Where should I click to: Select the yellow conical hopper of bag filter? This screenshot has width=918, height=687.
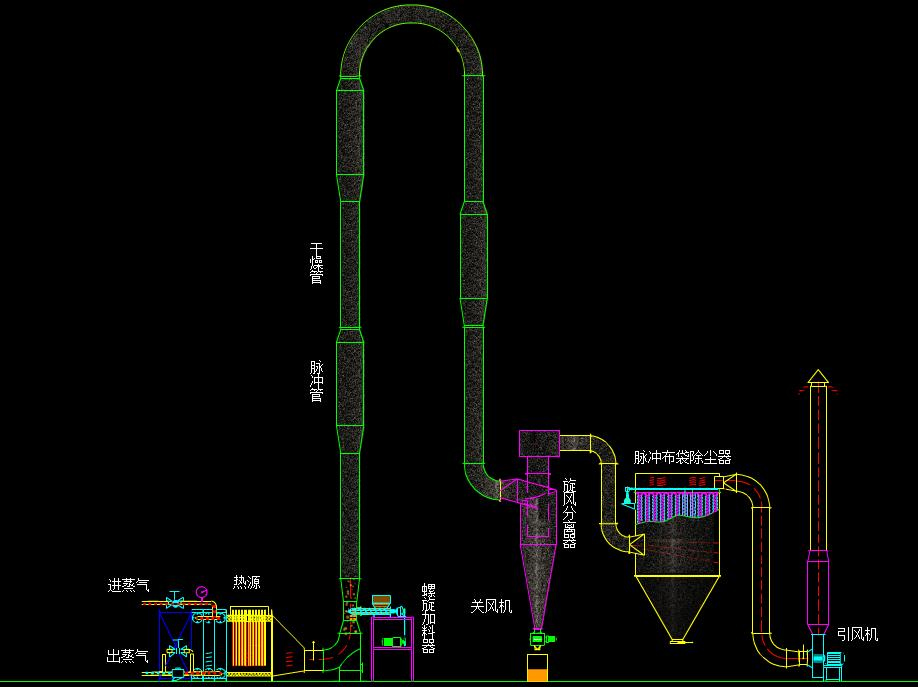(x=677, y=608)
